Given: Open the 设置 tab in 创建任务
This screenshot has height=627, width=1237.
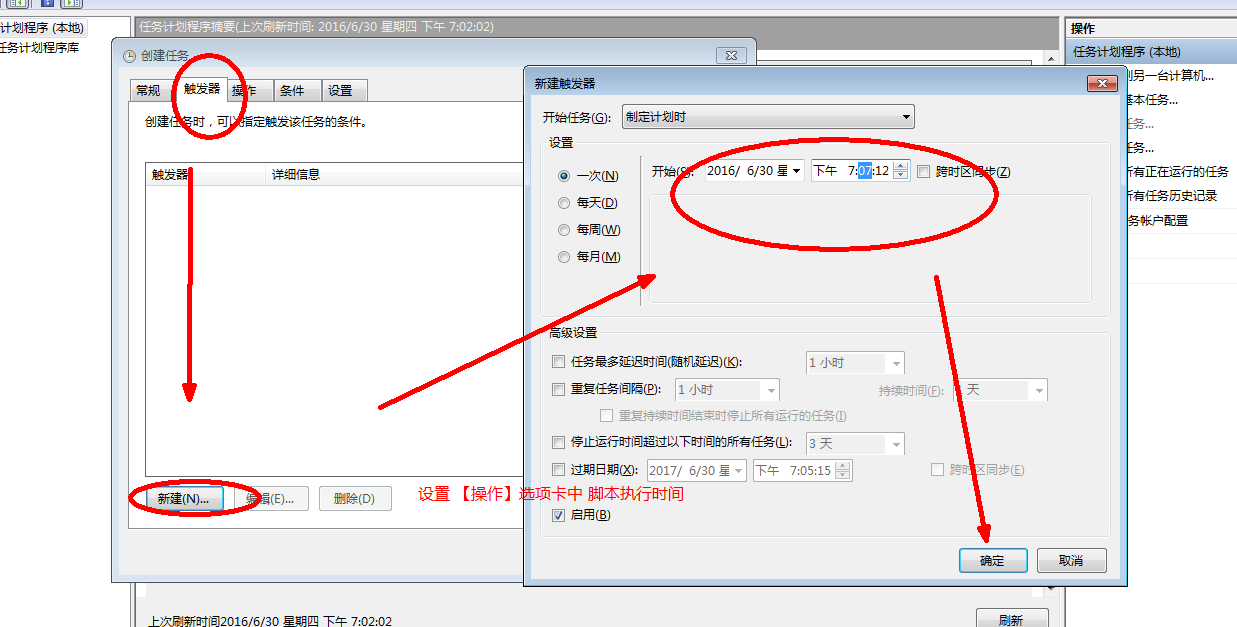Looking at the screenshot, I should click(340, 90).
